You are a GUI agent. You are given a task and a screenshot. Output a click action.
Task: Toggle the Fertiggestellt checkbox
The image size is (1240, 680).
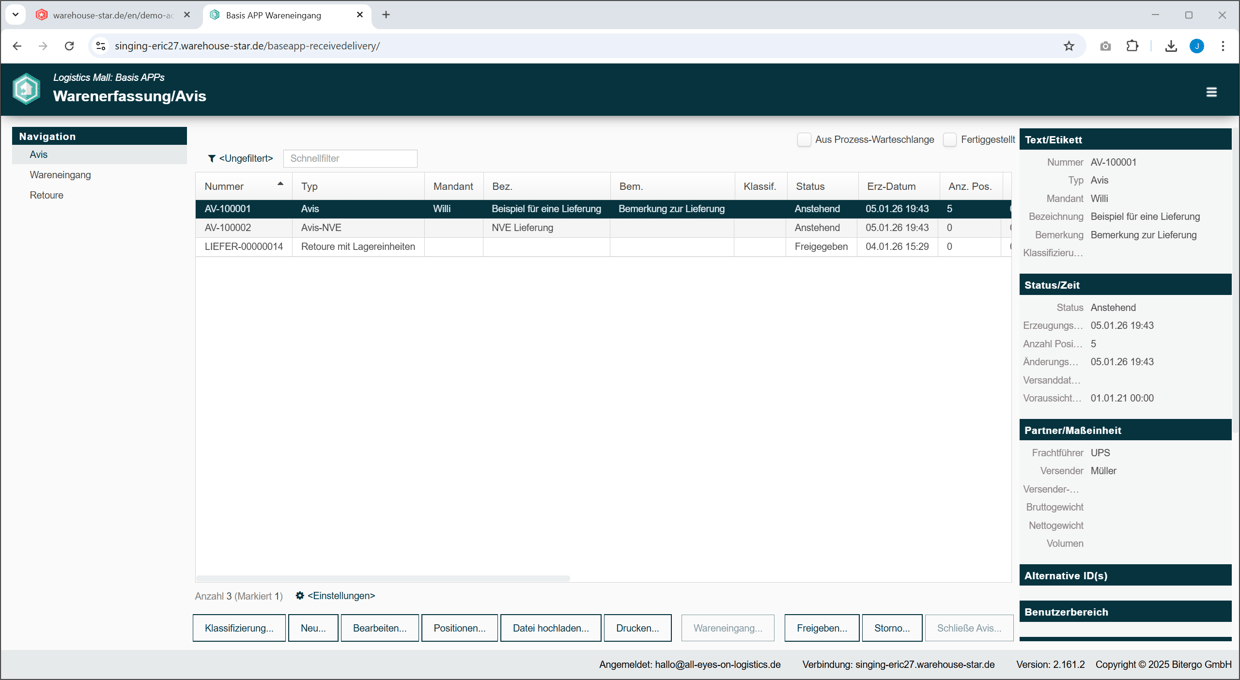pyautogui.click(x=950, y=140)
